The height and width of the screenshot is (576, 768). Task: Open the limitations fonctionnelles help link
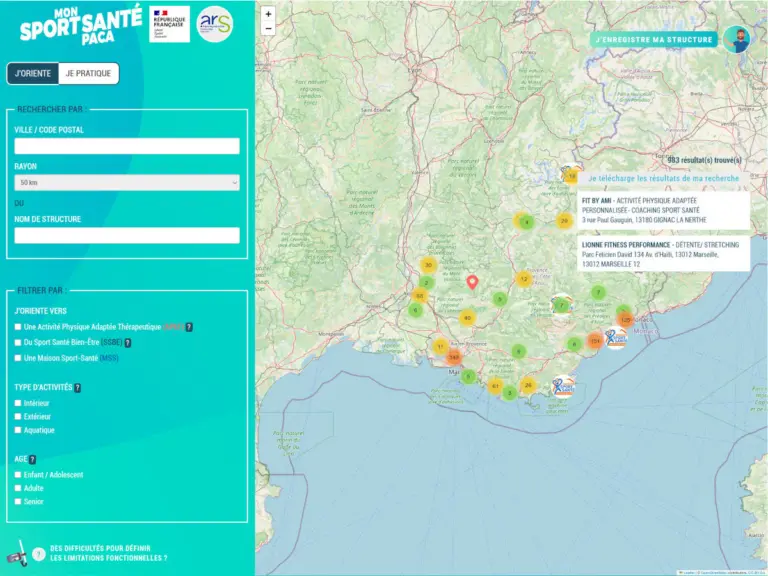click(109, 553)
